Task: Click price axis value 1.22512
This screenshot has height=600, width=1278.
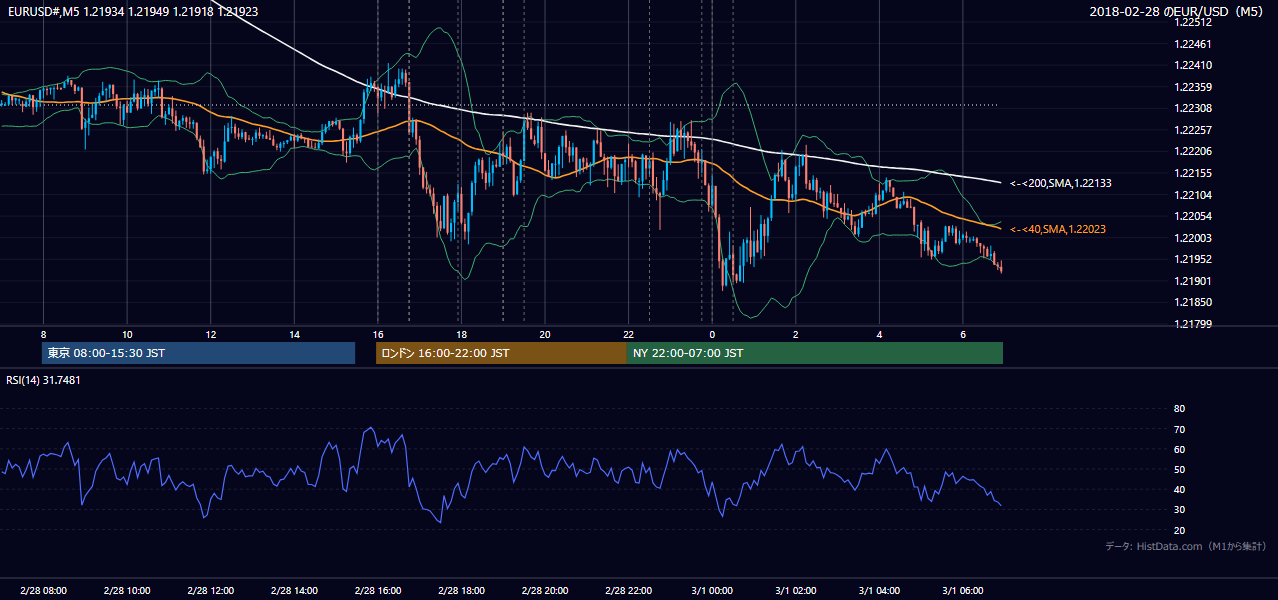Action: [x=1192, y=22]
